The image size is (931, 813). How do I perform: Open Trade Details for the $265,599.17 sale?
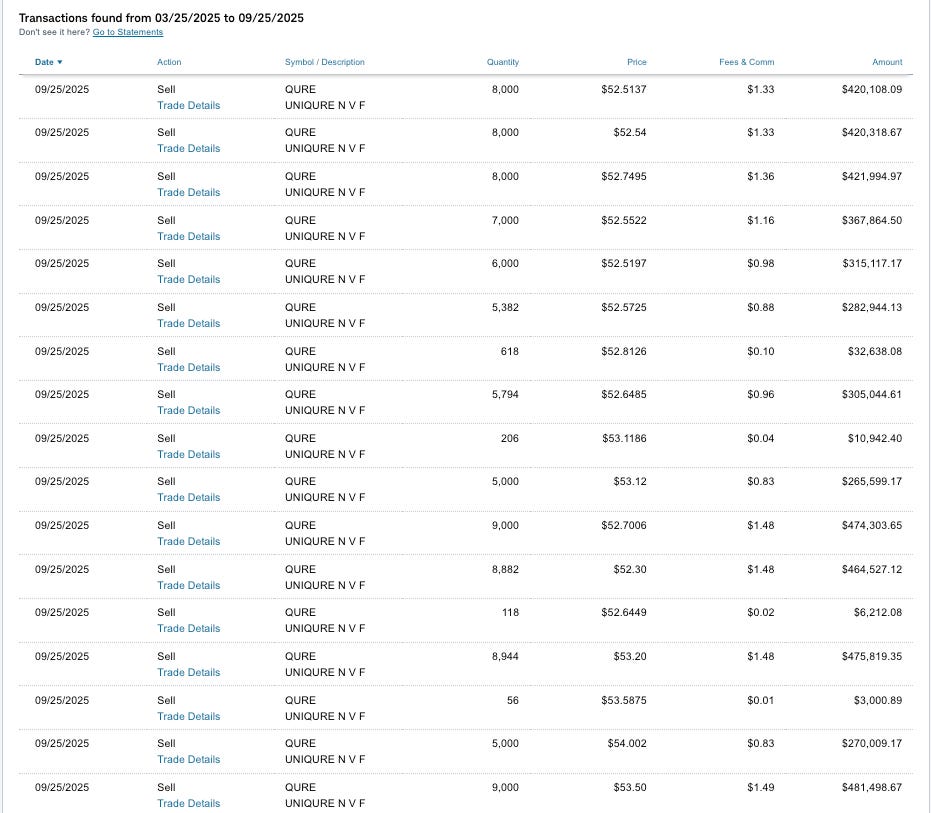click(189, 497)
